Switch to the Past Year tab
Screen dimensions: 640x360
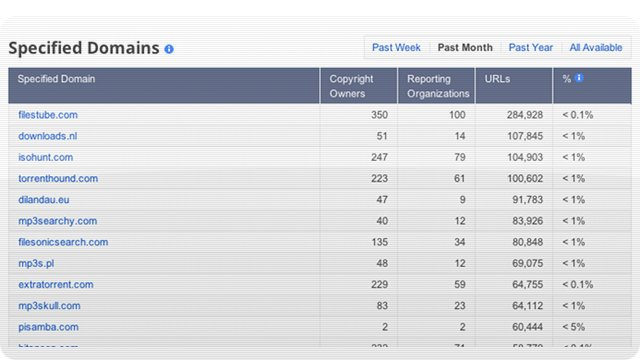point(531,47)
